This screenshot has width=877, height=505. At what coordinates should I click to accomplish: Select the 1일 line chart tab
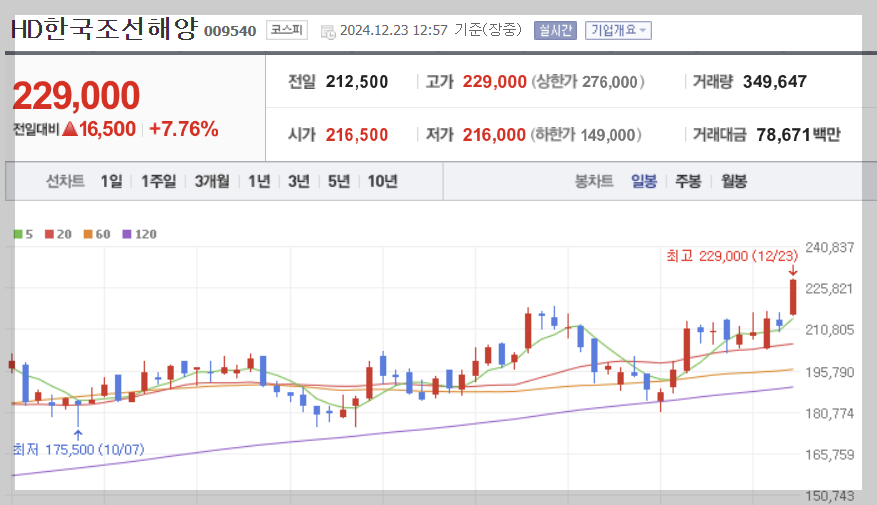point(111,181)
